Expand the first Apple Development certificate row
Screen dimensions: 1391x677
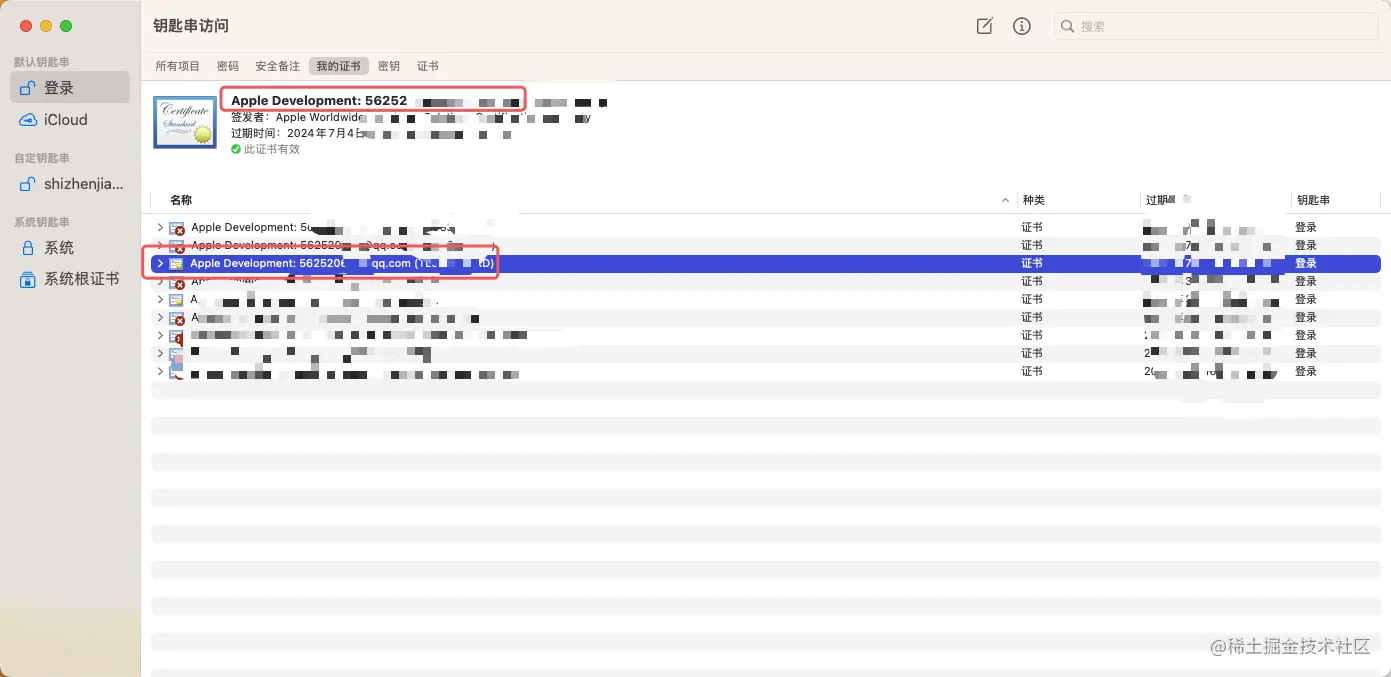(160, 227)
